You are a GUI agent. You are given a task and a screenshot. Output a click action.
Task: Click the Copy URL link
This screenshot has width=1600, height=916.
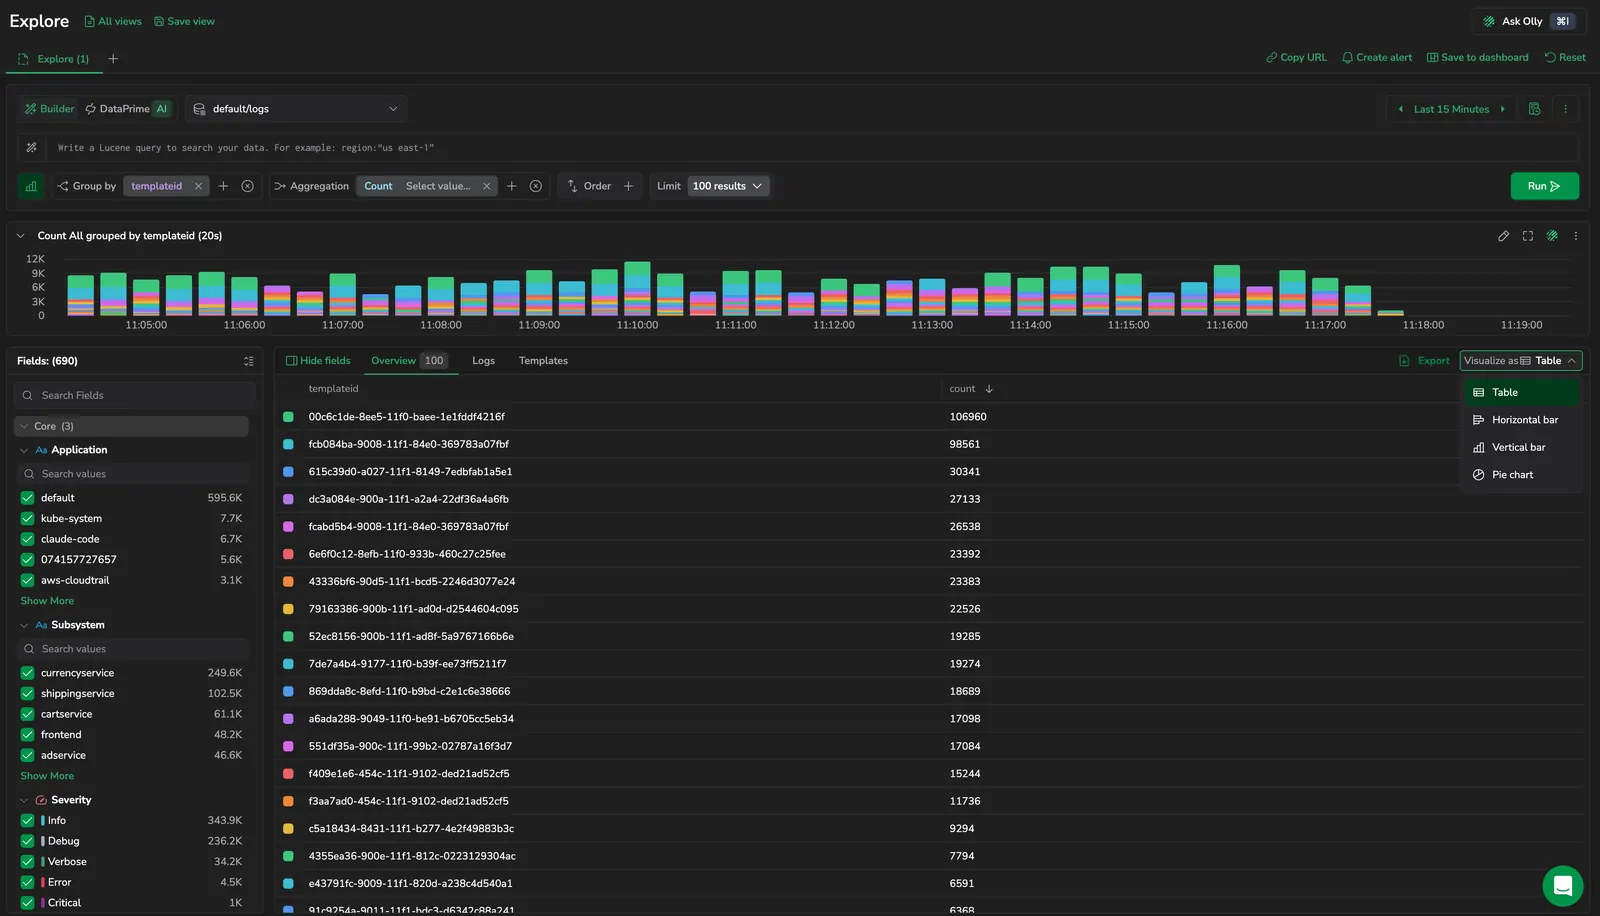pyautogui.click(x=1296, y=57)
